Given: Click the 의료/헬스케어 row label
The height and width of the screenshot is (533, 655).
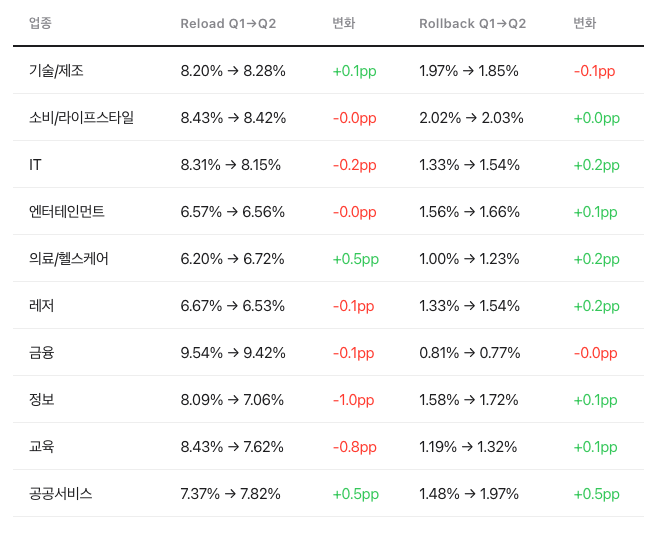Looking at the screenshot, I should click(x=69, y=259).
